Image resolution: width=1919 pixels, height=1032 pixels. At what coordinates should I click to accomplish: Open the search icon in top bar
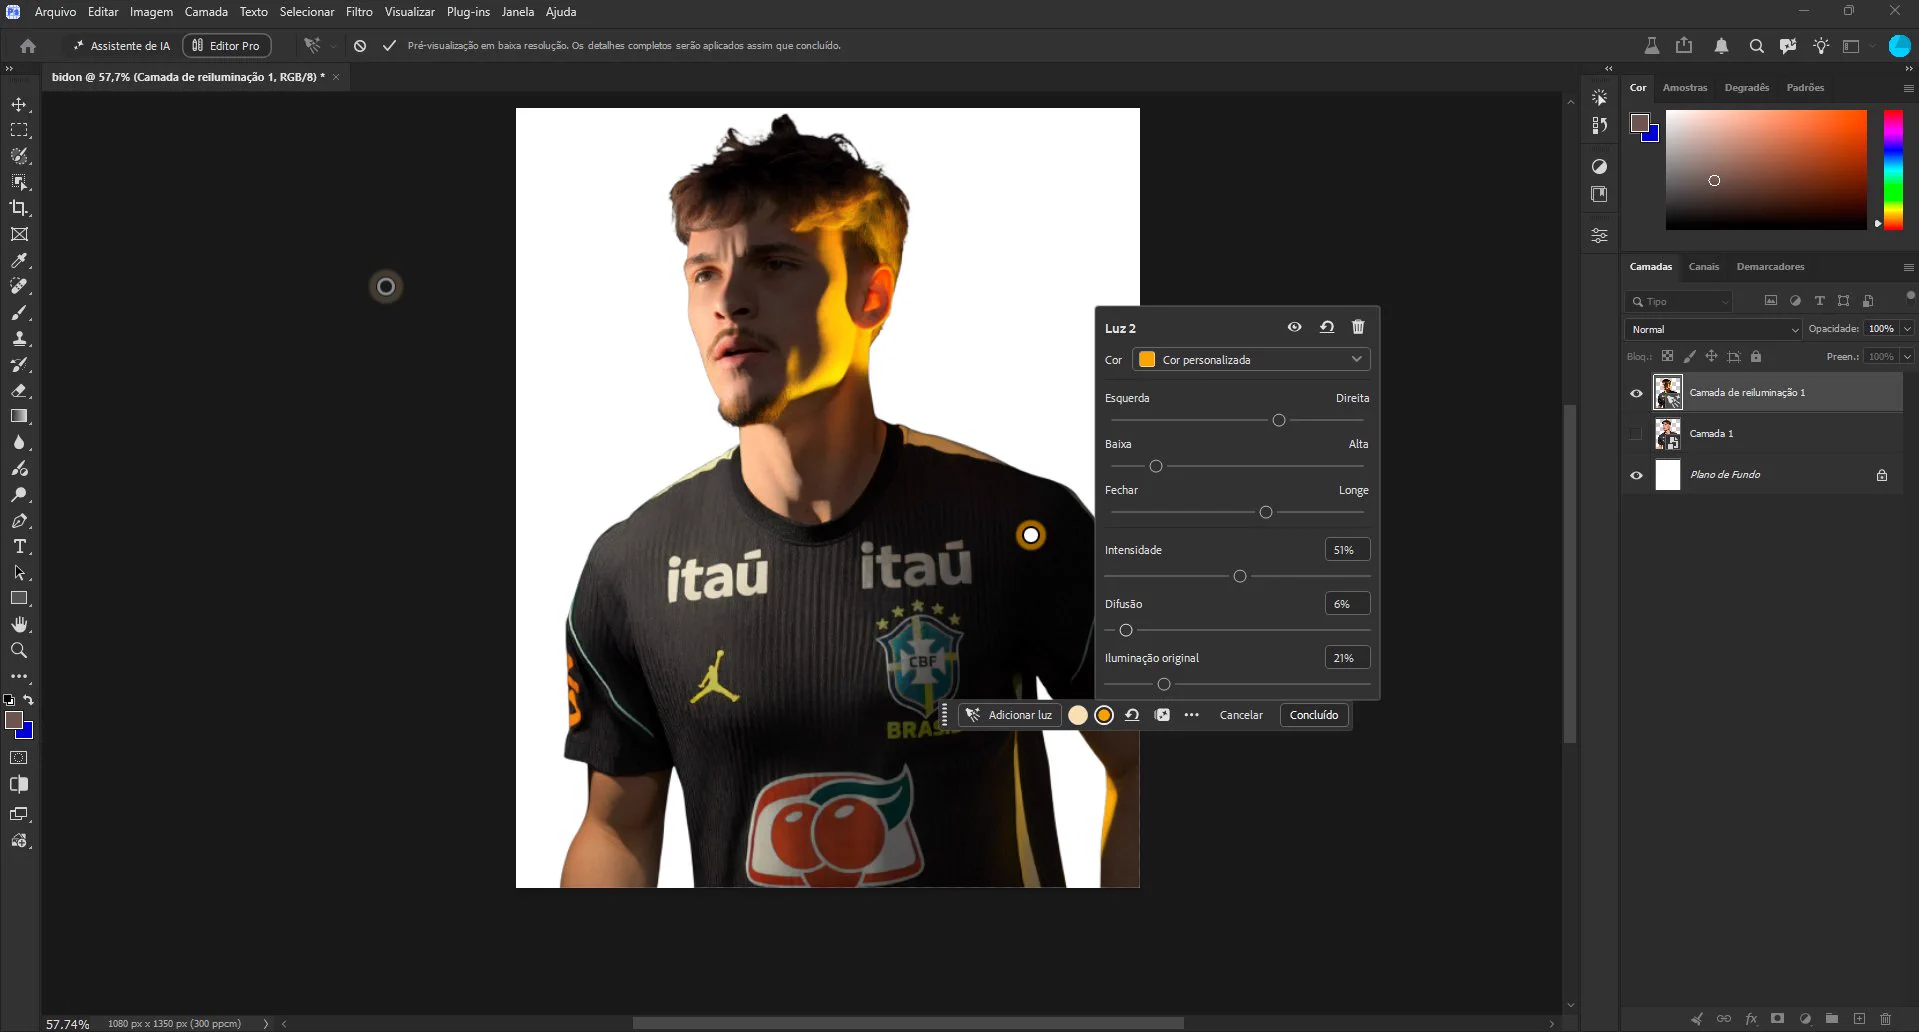tap(1756, 46)
